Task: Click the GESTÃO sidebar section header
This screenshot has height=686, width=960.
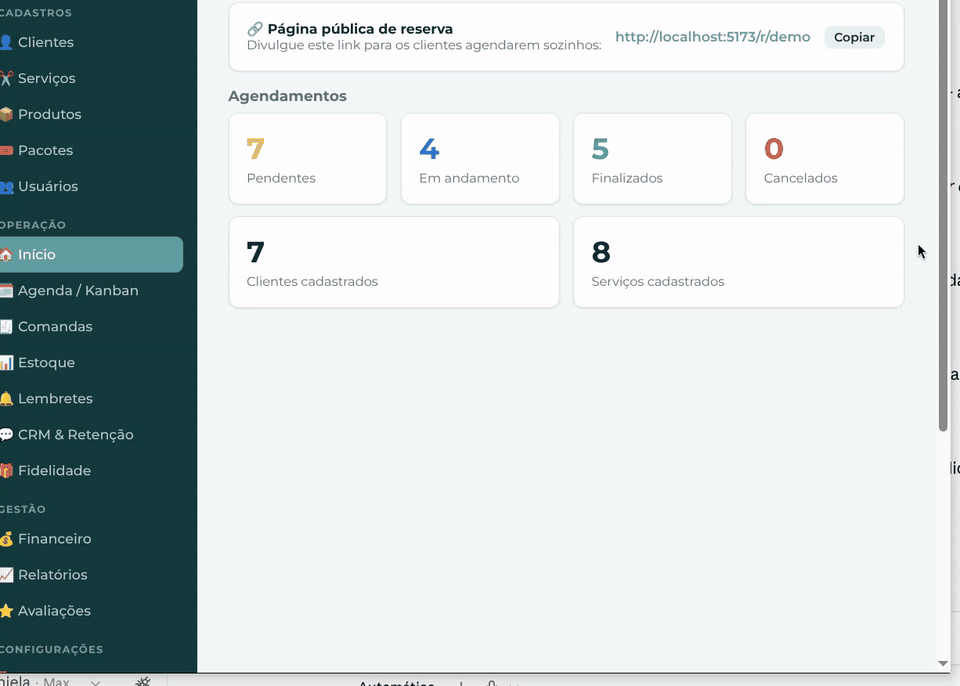Action: 23,509
